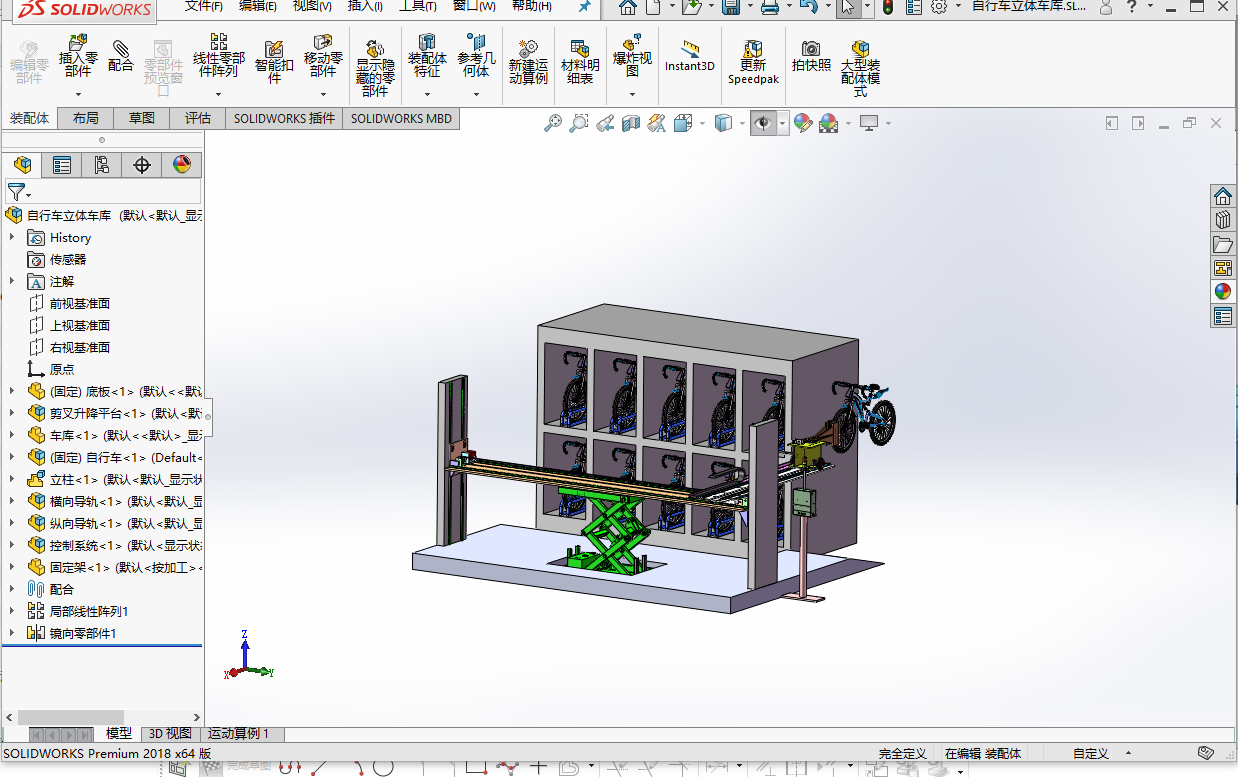Toggle Hide/Show Items eye icon
1238x777 pixels.
[x=763, y=123]
